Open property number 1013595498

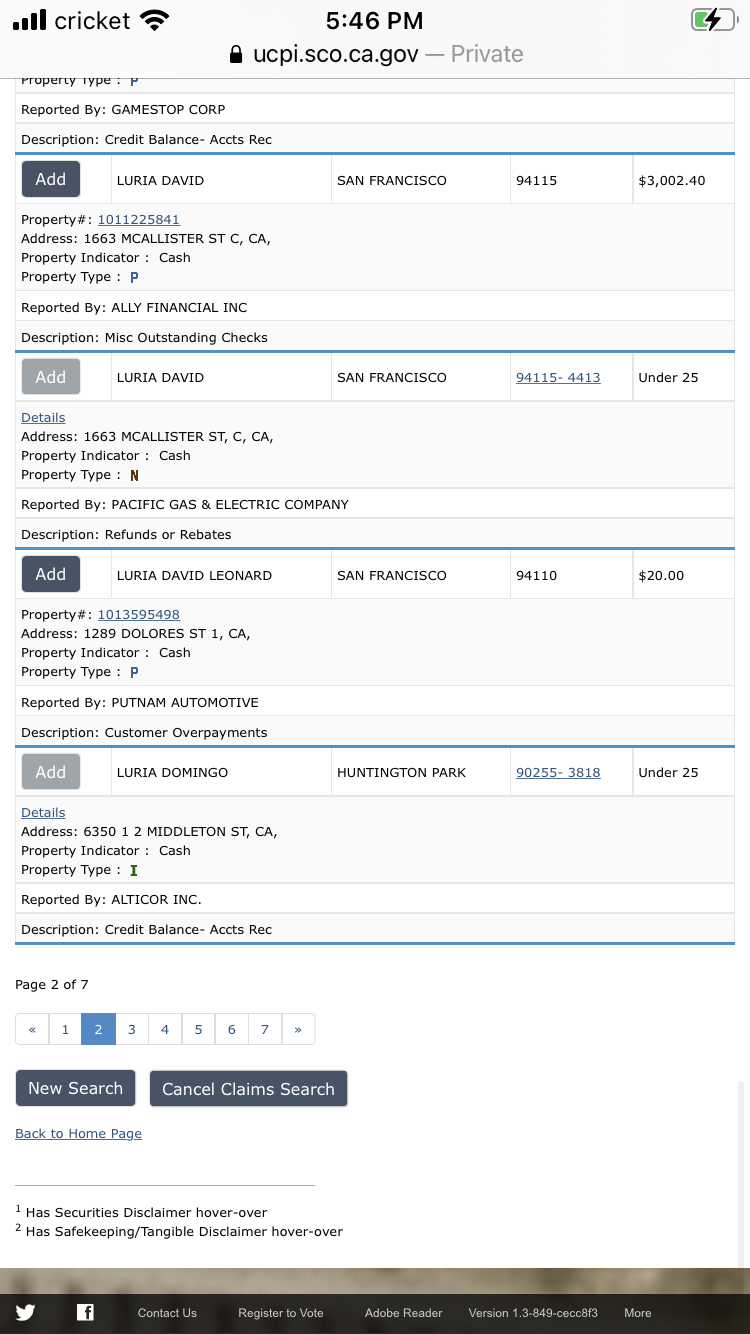(x=139, y=614)
